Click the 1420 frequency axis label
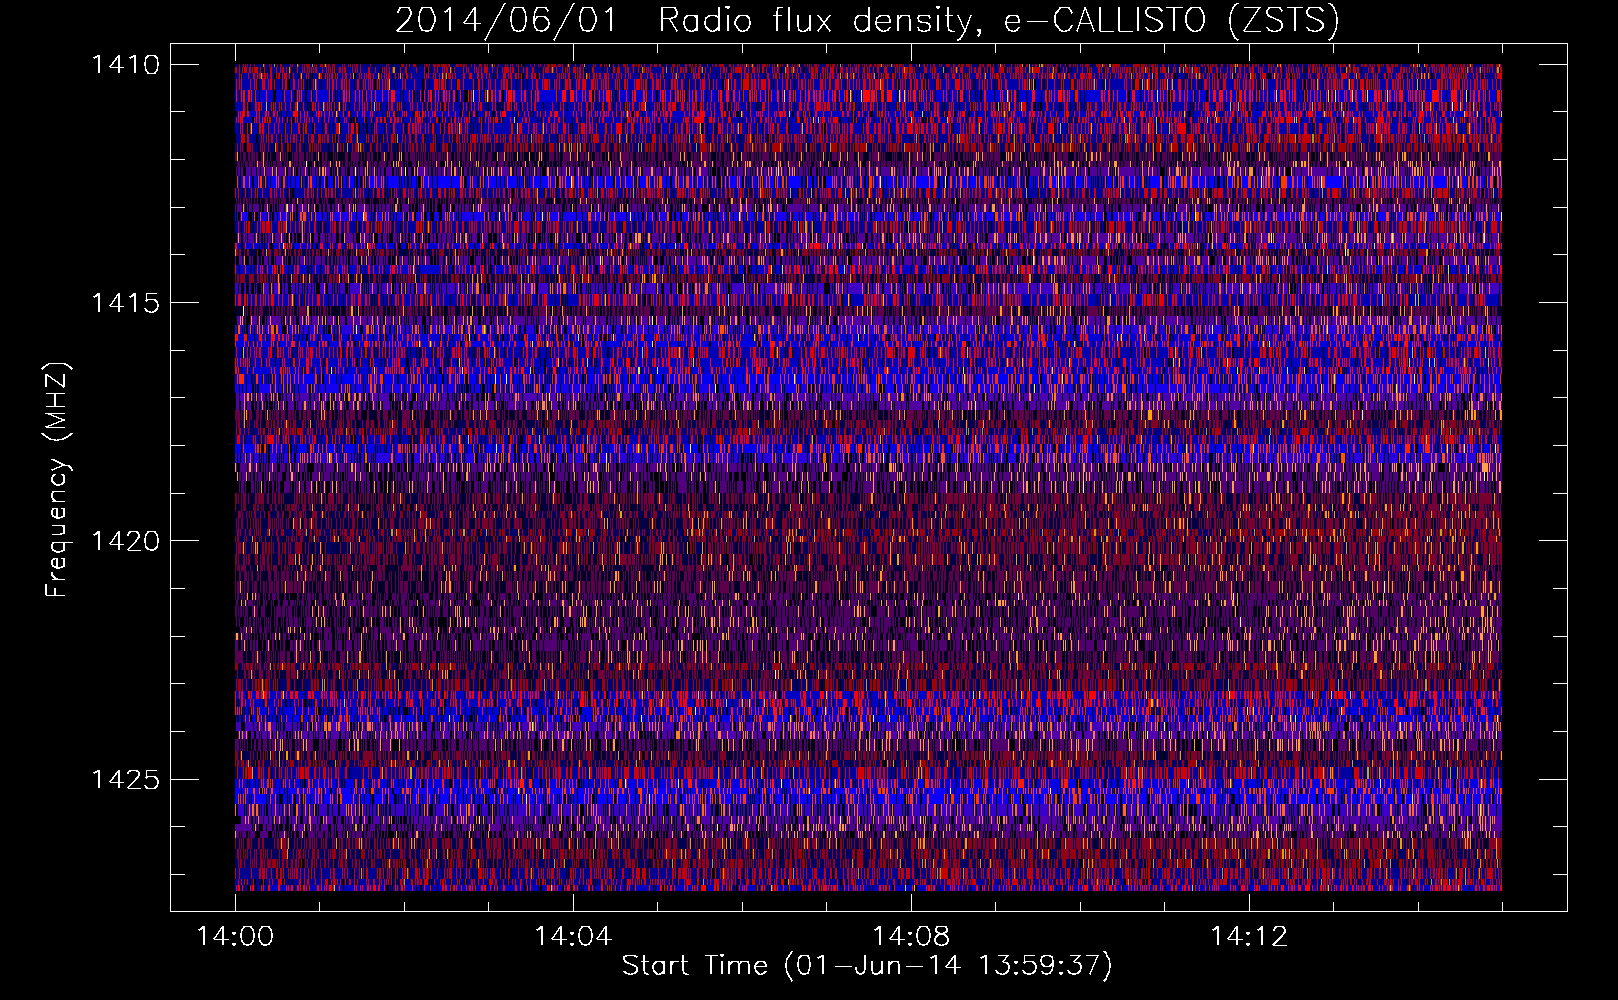Image resolution: width=1618 pixels, height=1000 pixels. click(x=125, y=541)
